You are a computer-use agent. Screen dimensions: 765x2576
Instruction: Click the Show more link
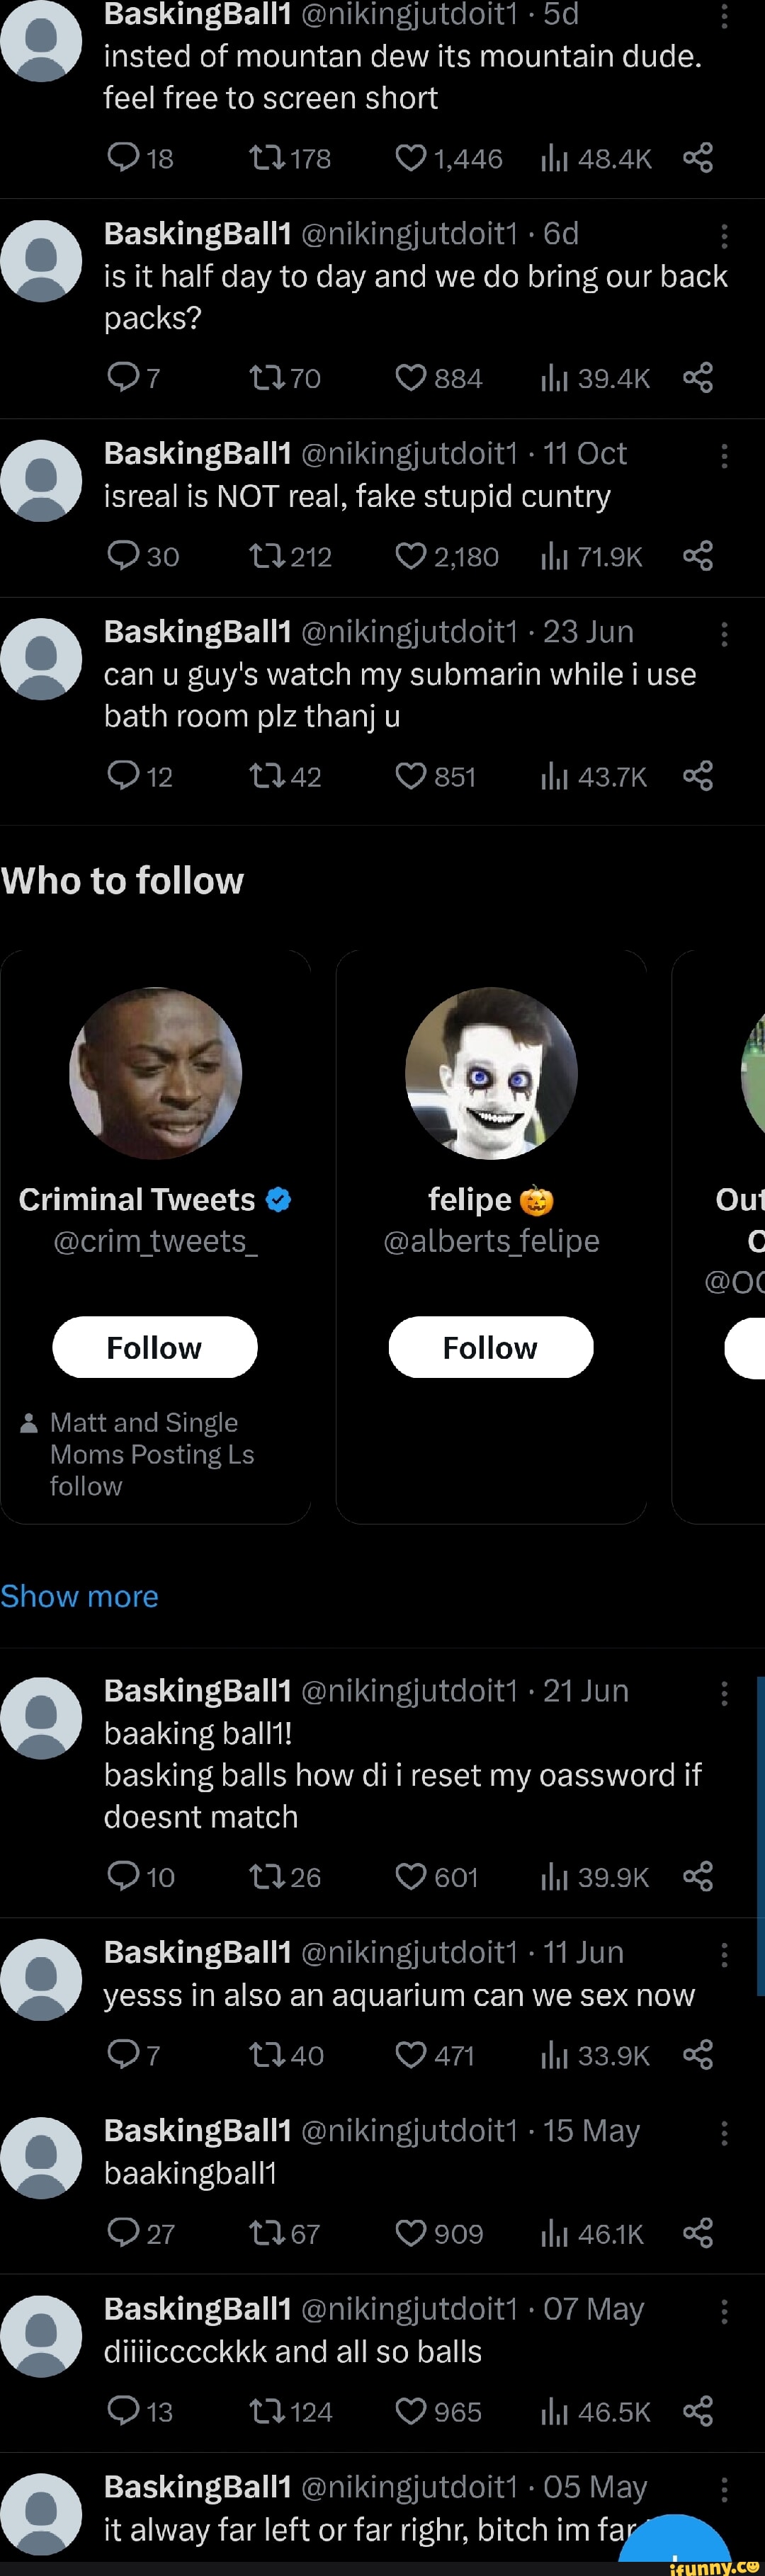[x=79, y=1596]
